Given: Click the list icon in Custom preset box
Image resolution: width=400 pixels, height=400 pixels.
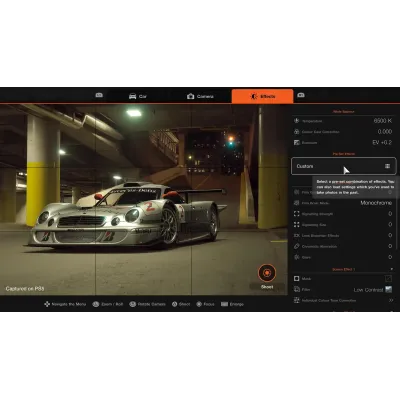Looking at the screenshot, I should point(387,166).
